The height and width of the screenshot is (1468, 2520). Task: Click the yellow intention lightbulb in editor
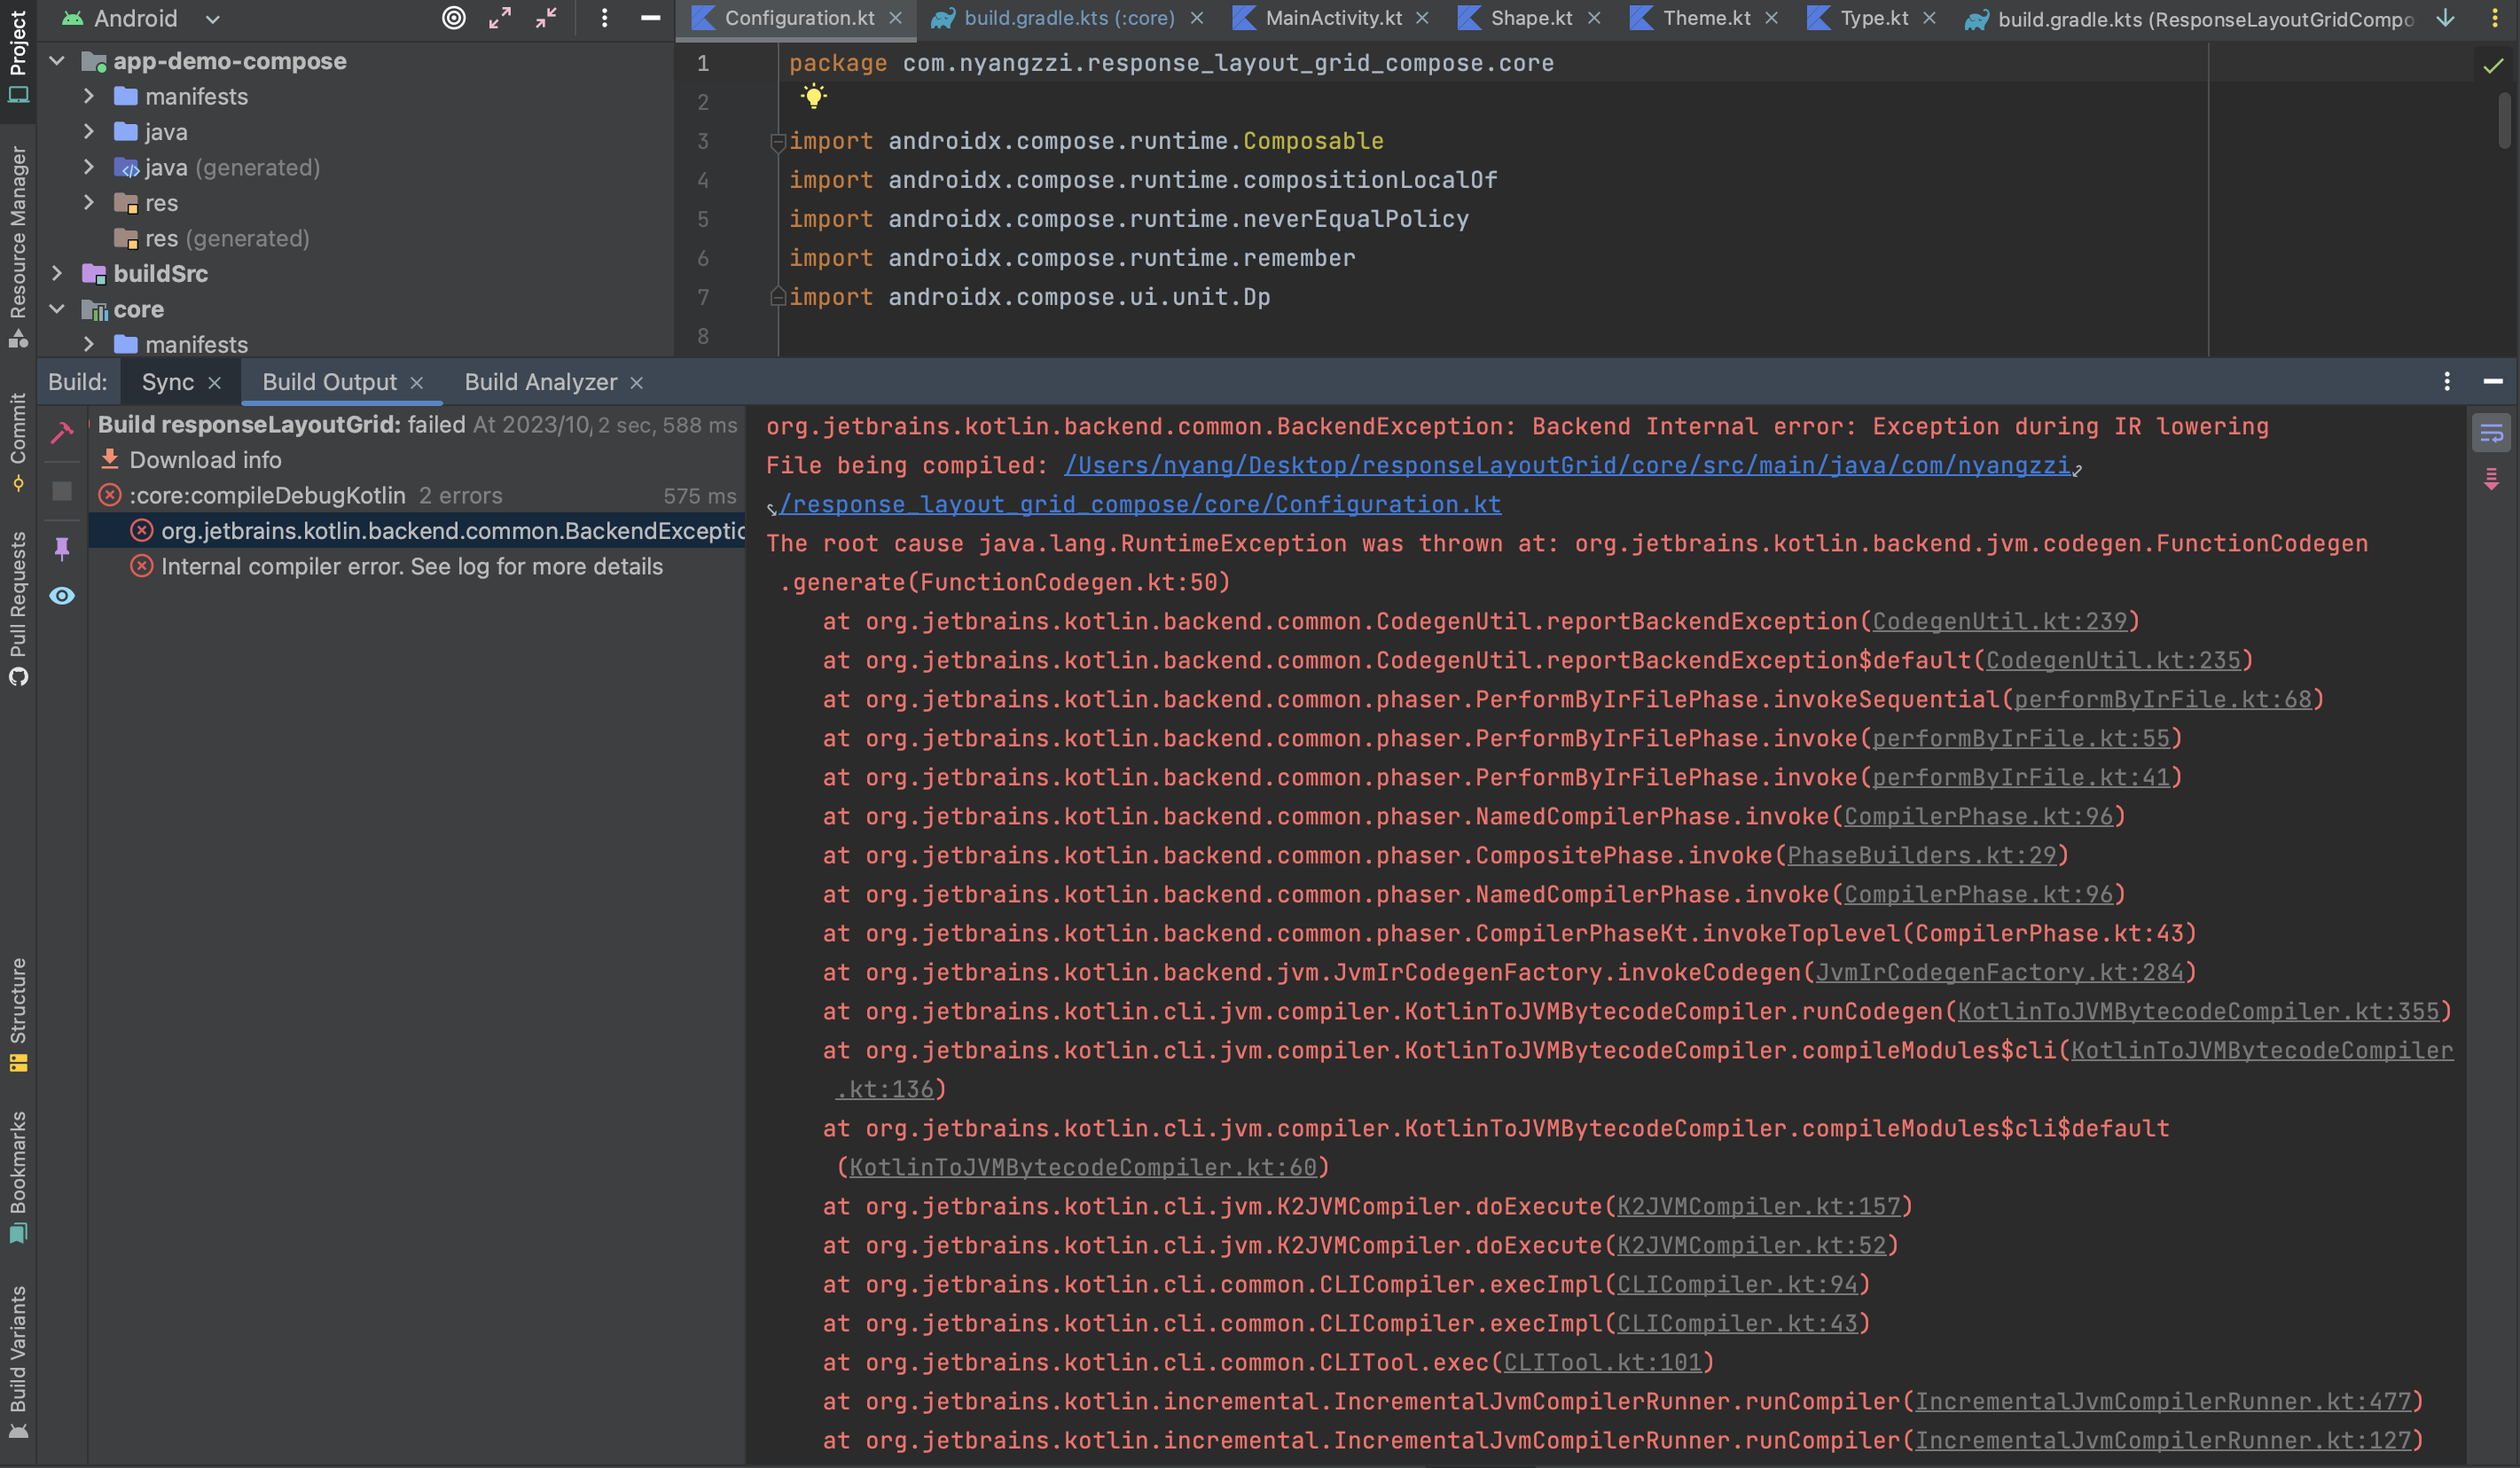tap(814, 97)
